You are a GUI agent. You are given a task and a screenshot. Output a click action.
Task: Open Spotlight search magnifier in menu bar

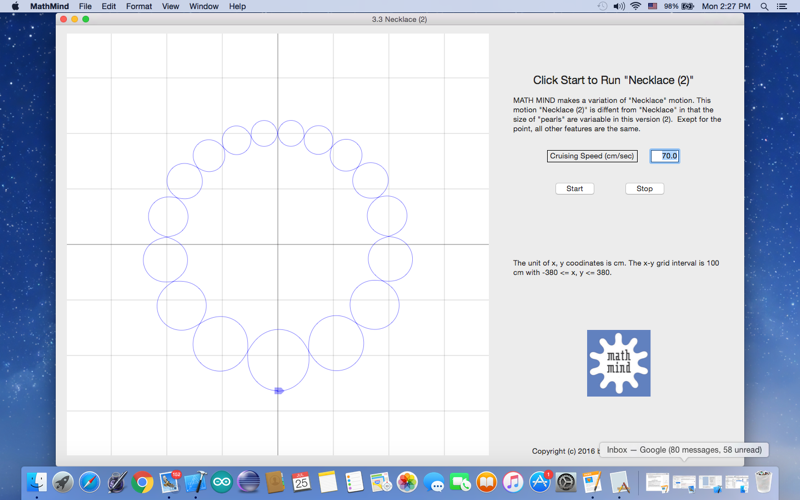click(x=764, y=6)
